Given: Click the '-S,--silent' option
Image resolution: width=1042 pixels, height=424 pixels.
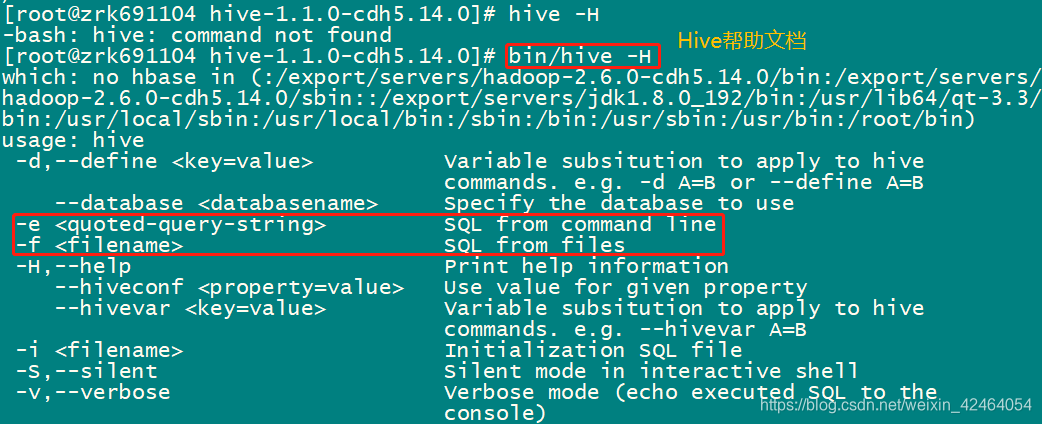Looking at the screenshot, I should click(86, 371).
